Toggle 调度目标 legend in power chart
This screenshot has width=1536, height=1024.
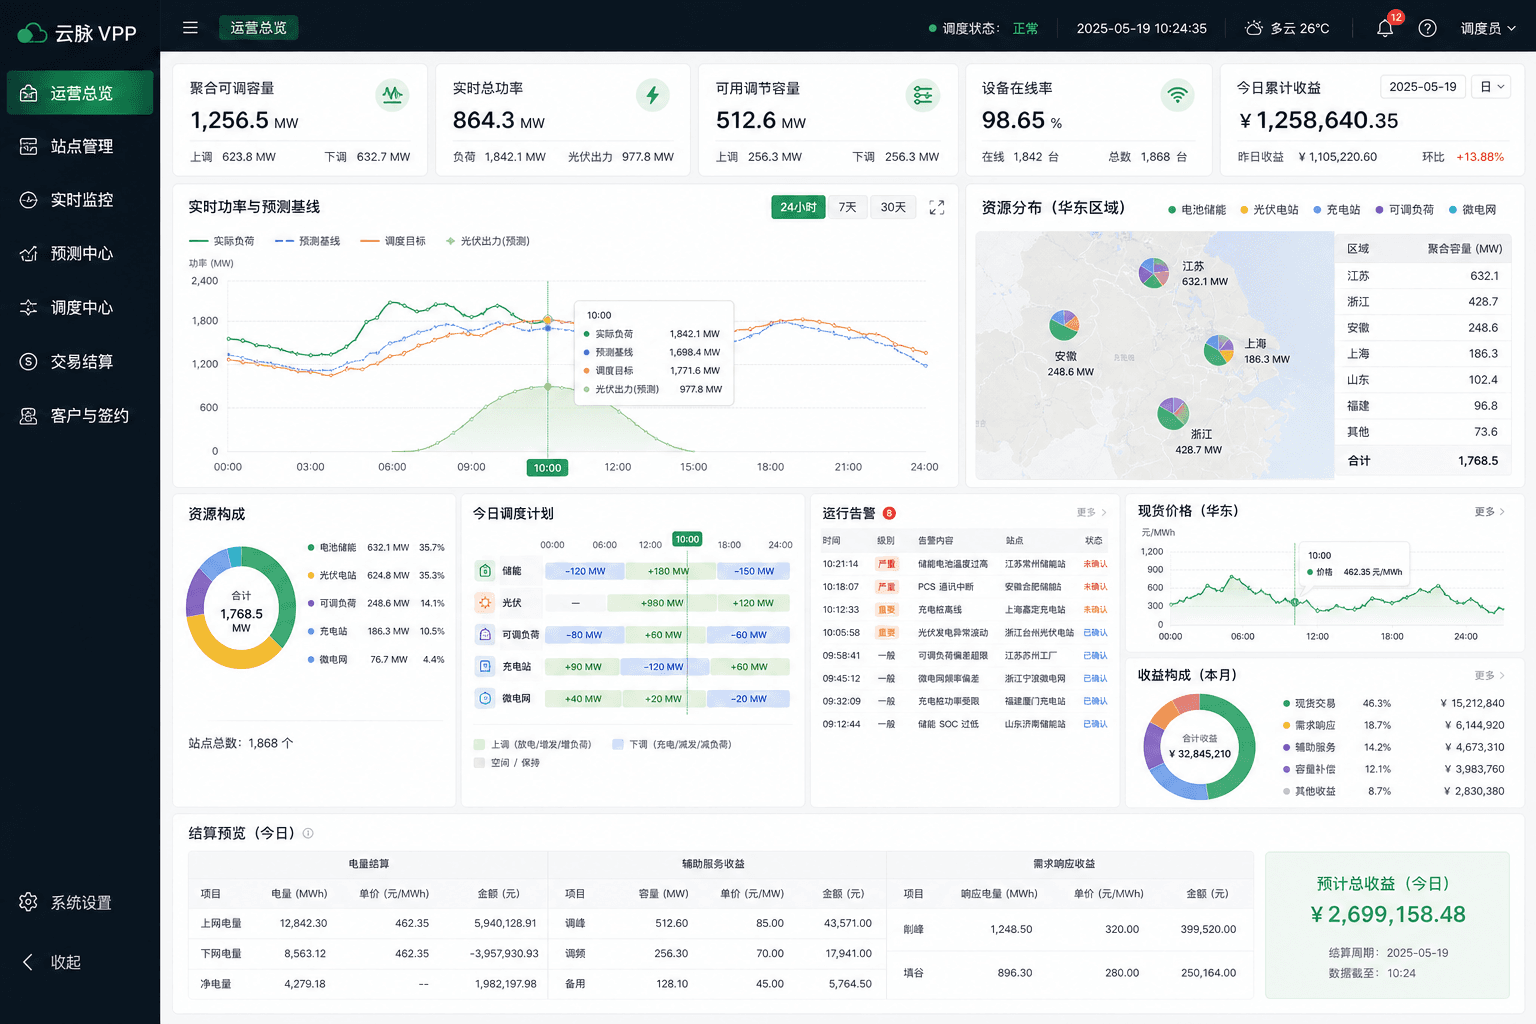[393, 241]
